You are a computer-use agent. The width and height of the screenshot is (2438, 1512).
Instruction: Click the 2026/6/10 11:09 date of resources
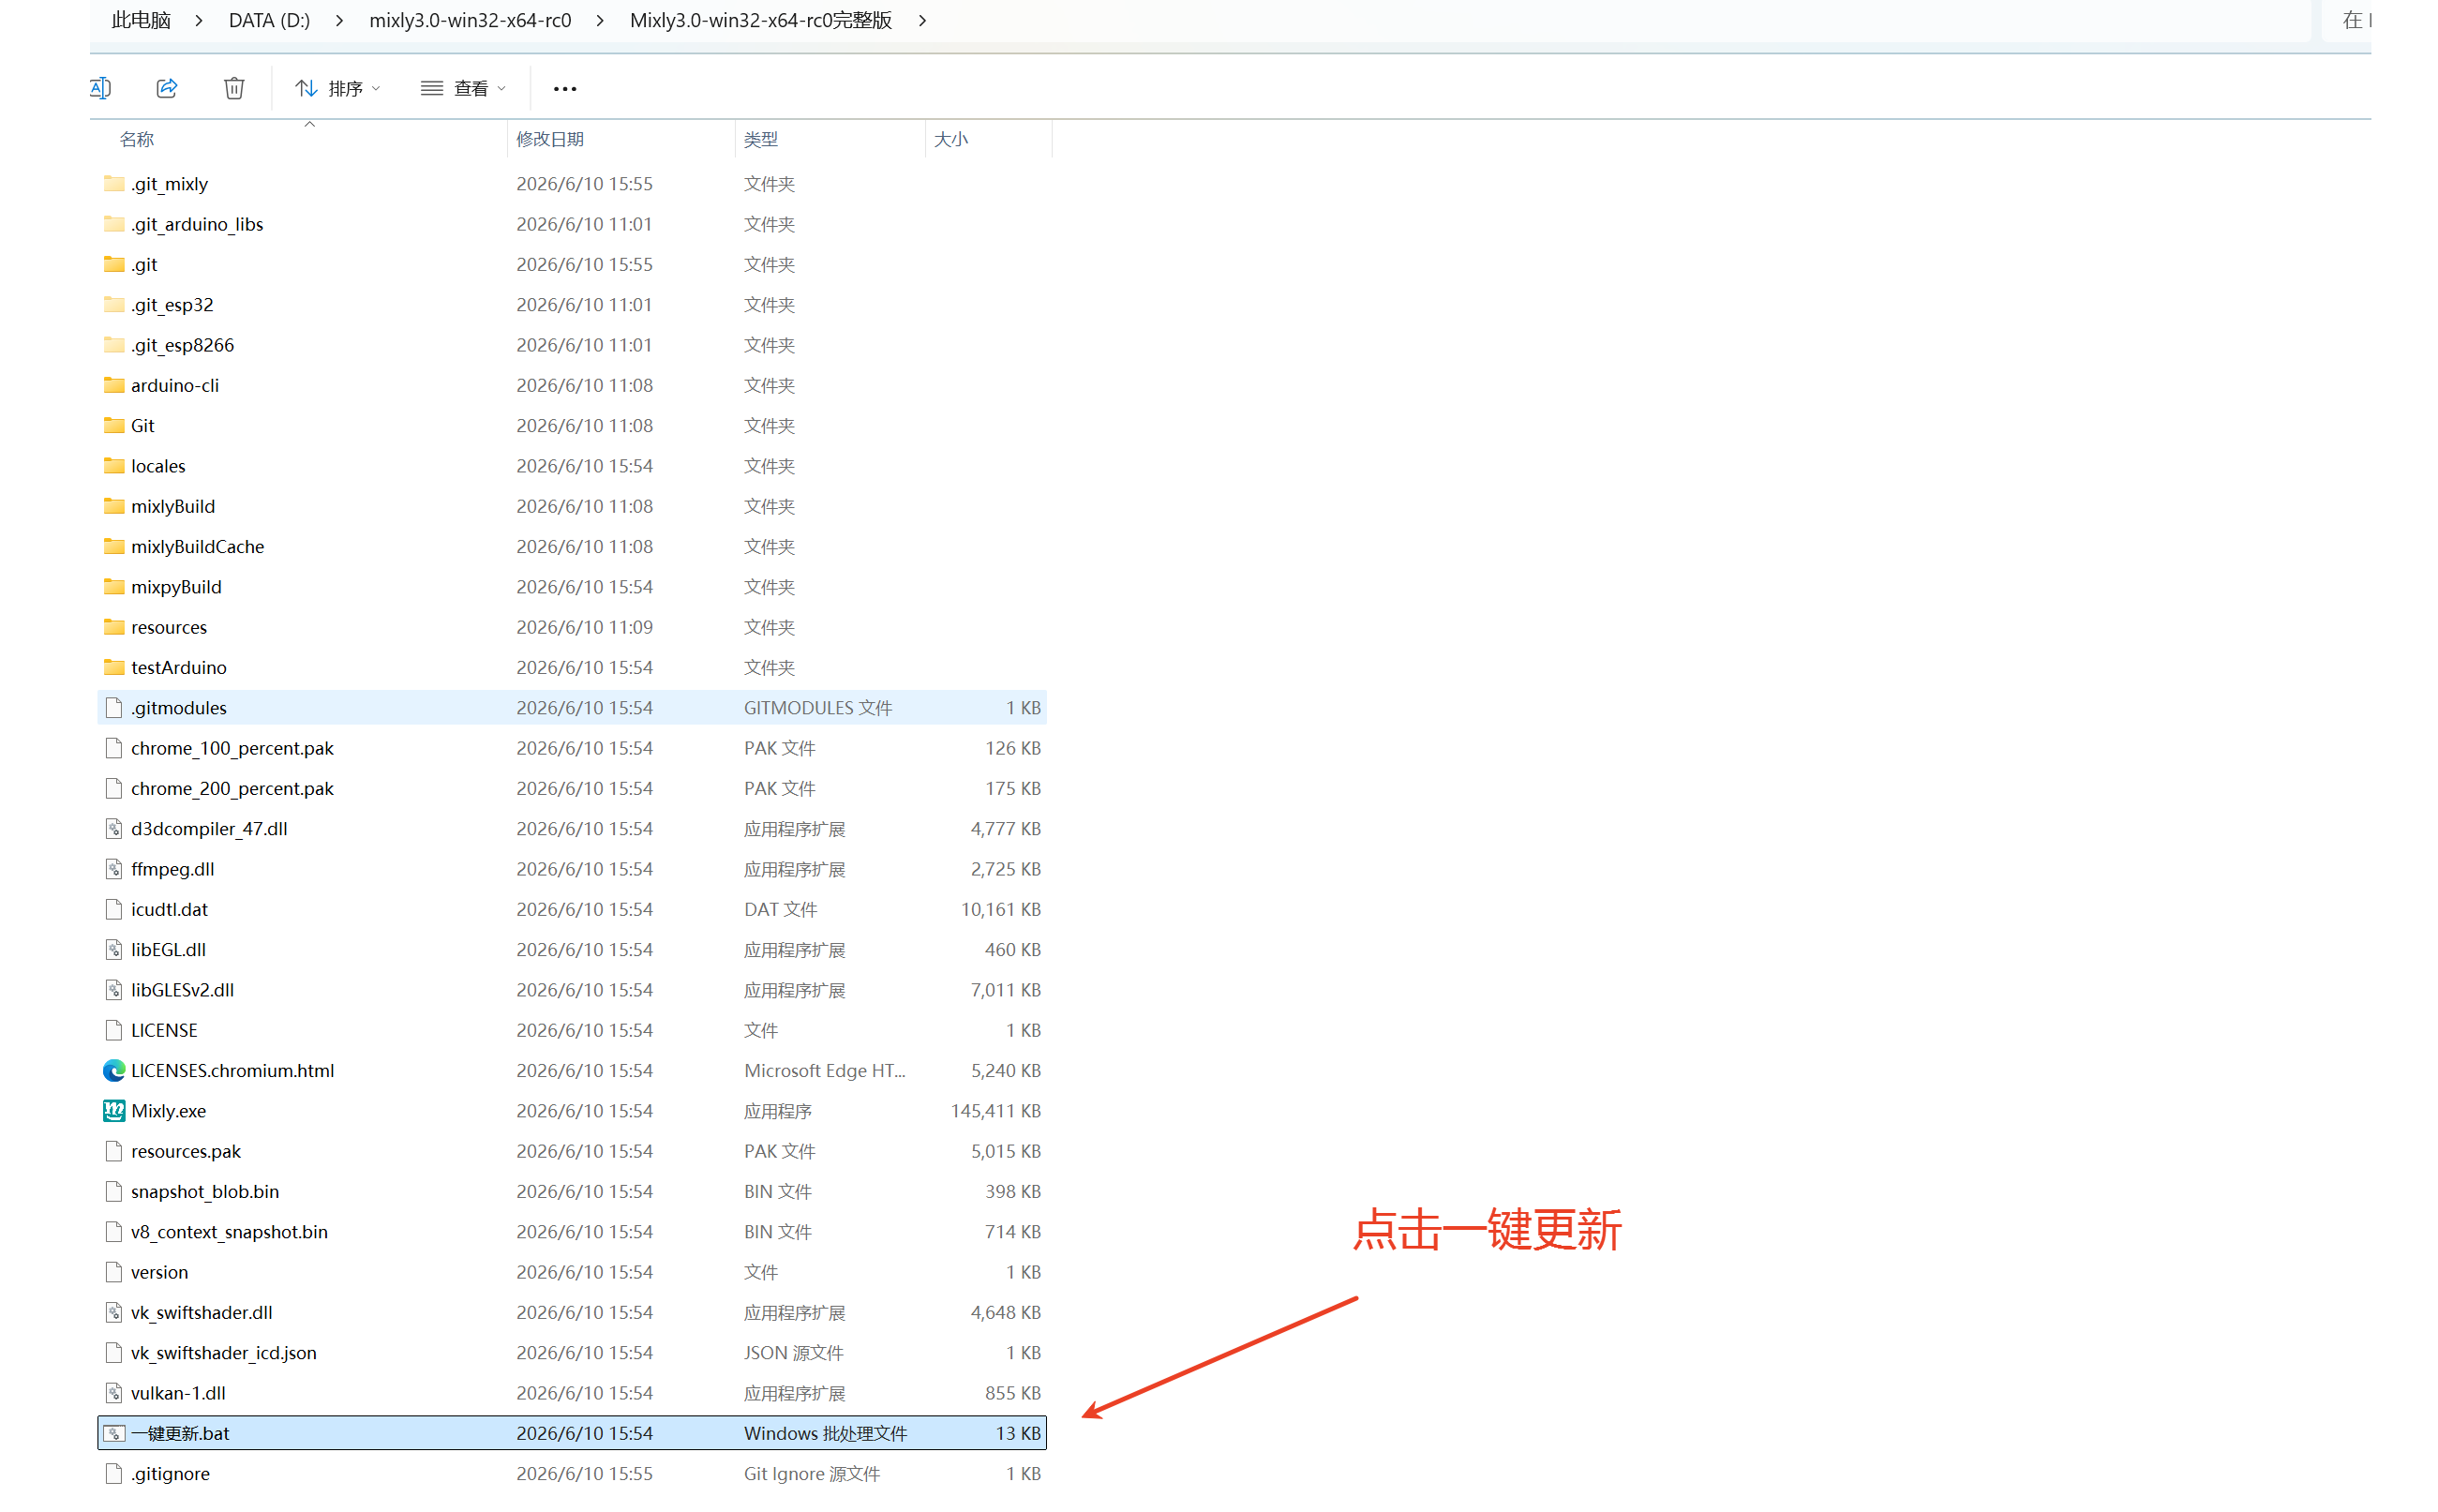pyautogui.click(x=584, y=627)
